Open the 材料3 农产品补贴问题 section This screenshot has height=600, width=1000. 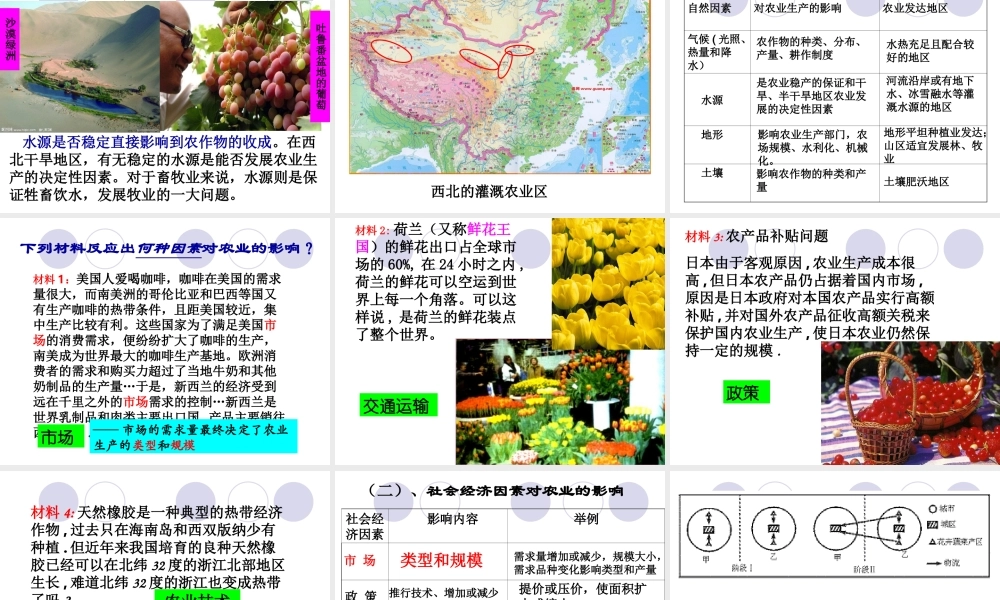pyautogui.click(x=755, y=235)
